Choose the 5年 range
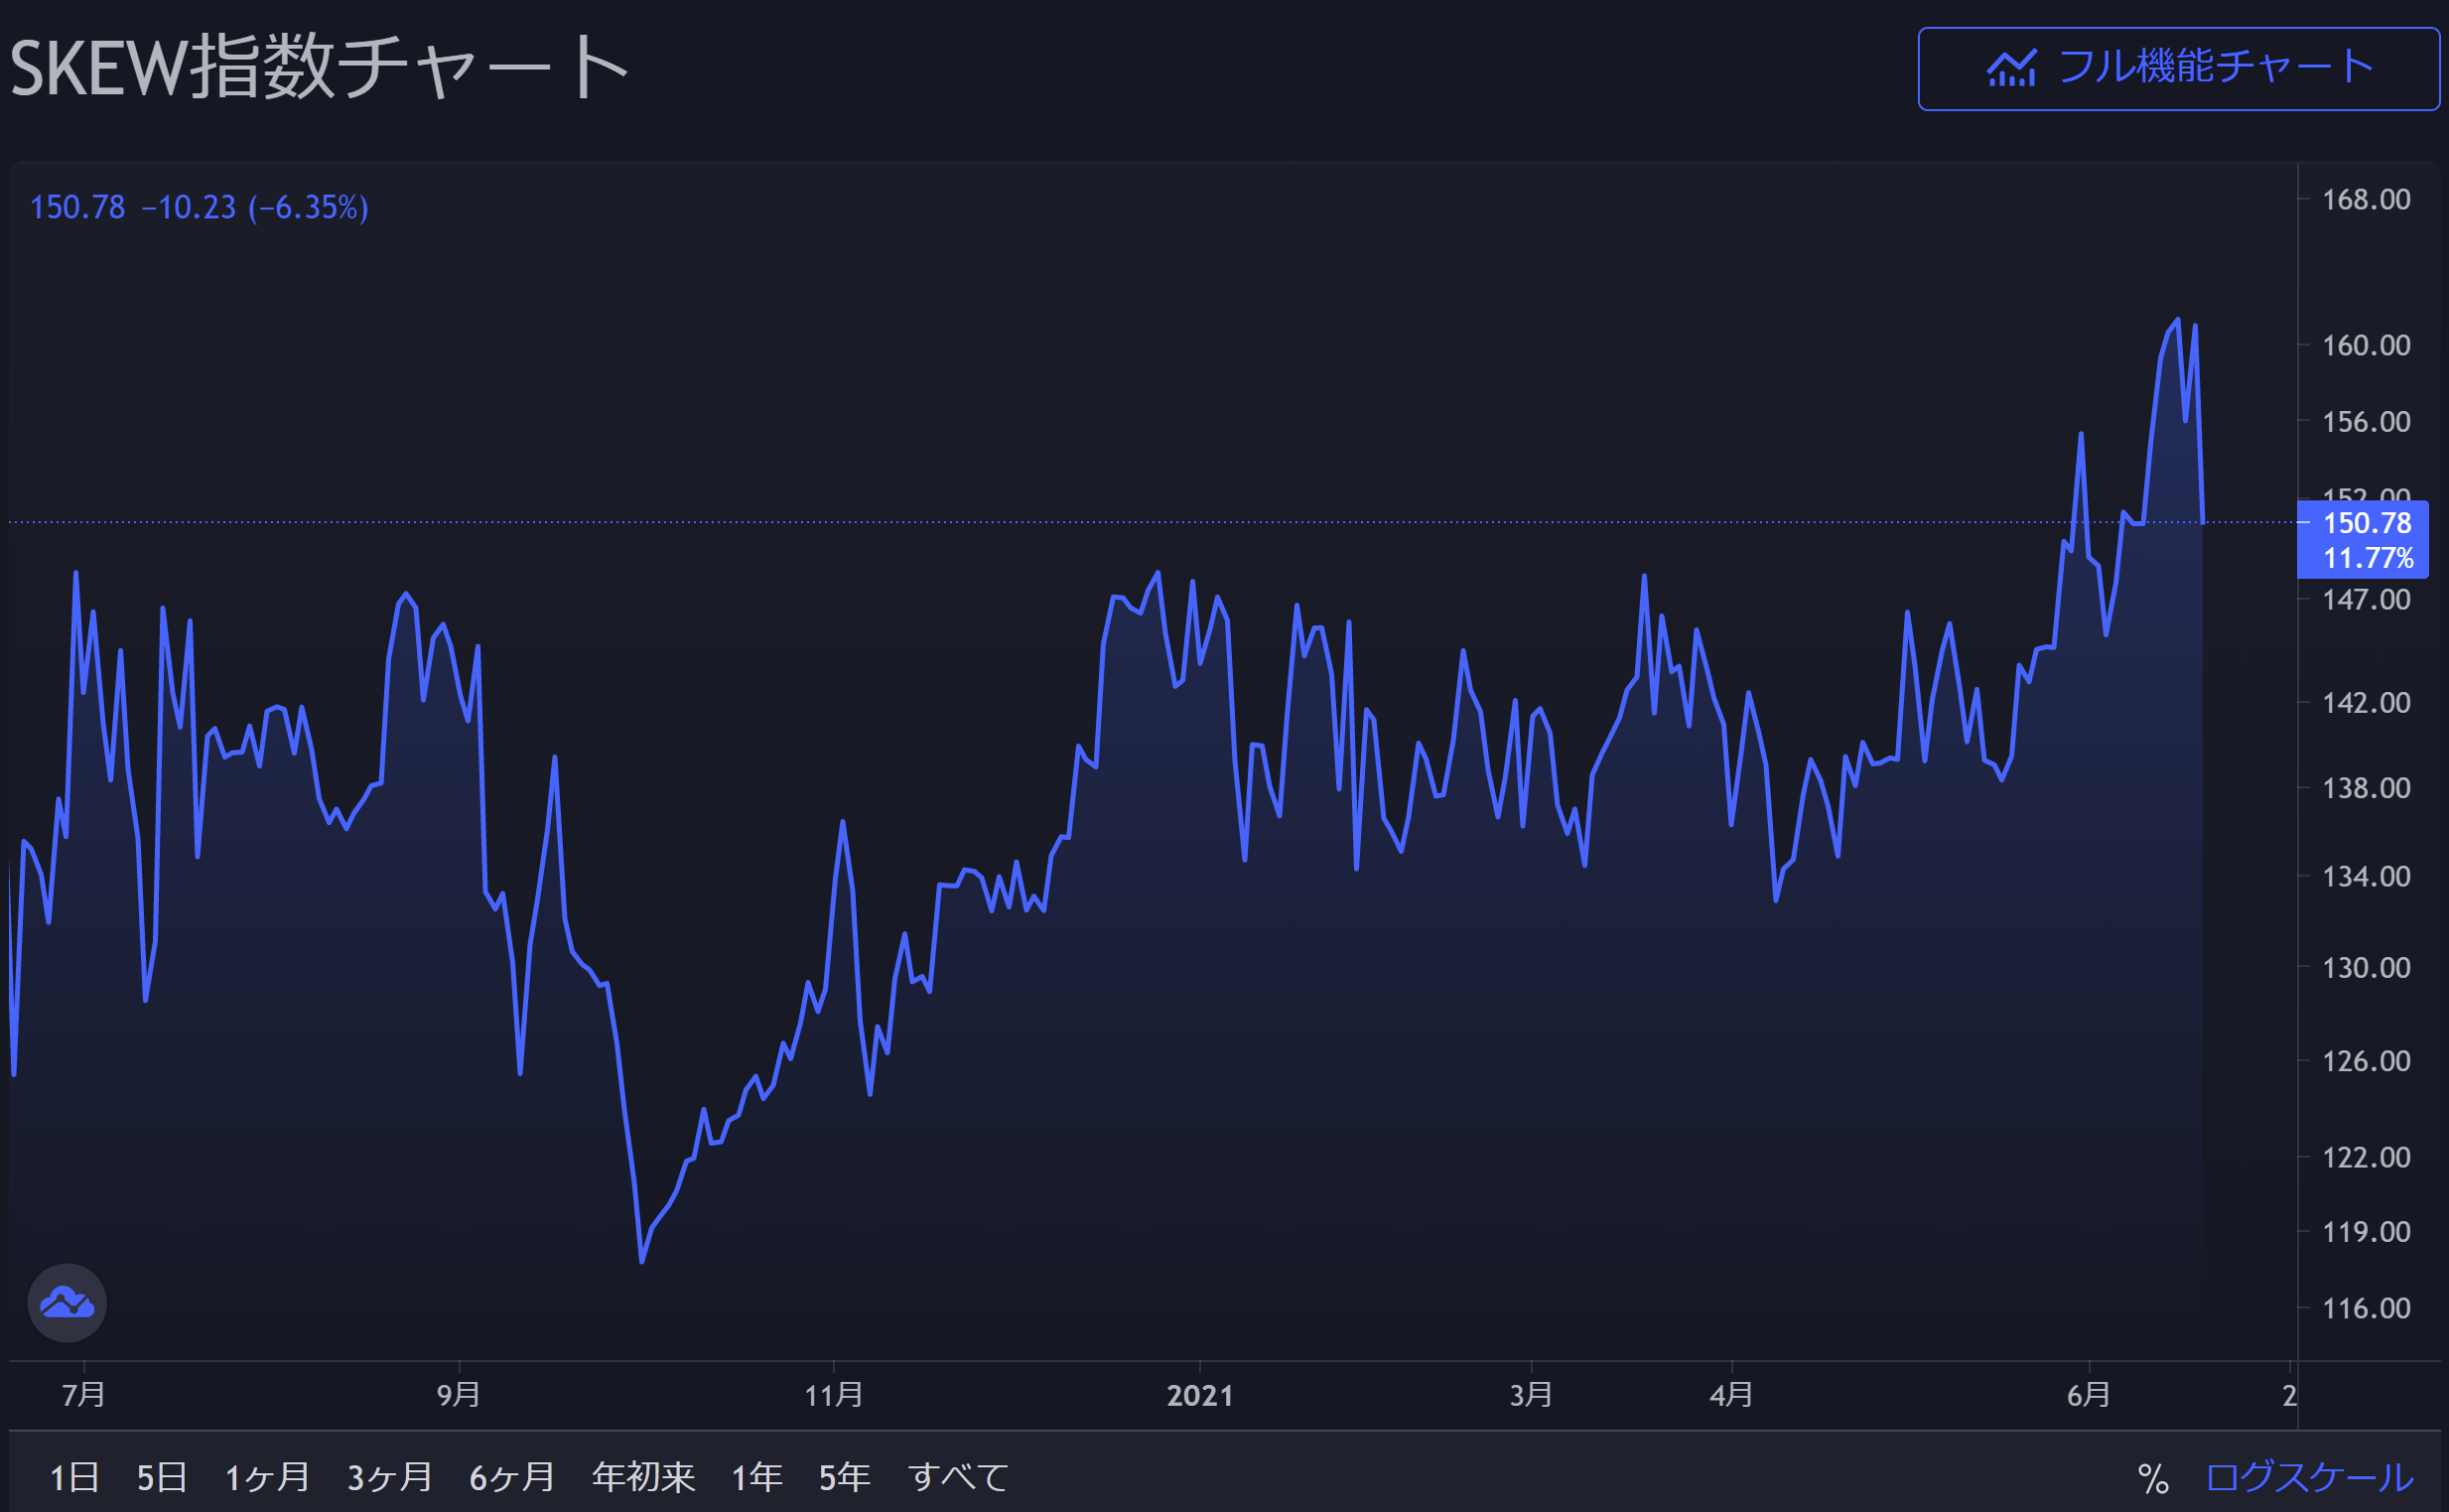The height and width of the screenshot is (1512, 2449). tap(844, 1477)
